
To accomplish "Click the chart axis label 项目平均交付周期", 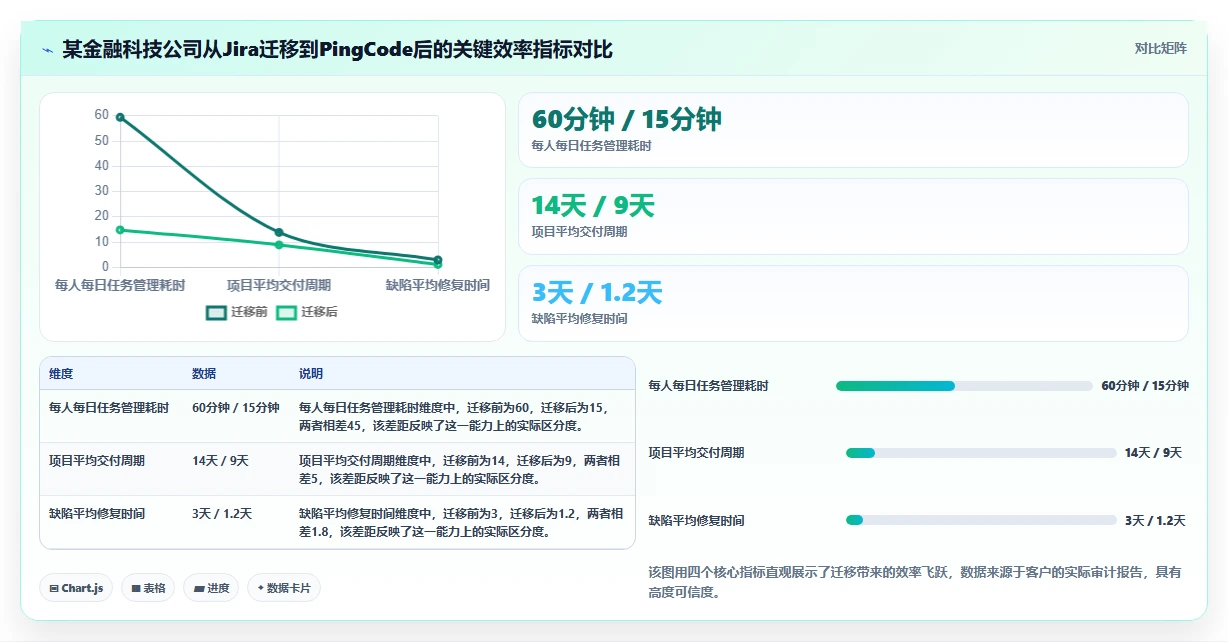I will tap(279, 285).
